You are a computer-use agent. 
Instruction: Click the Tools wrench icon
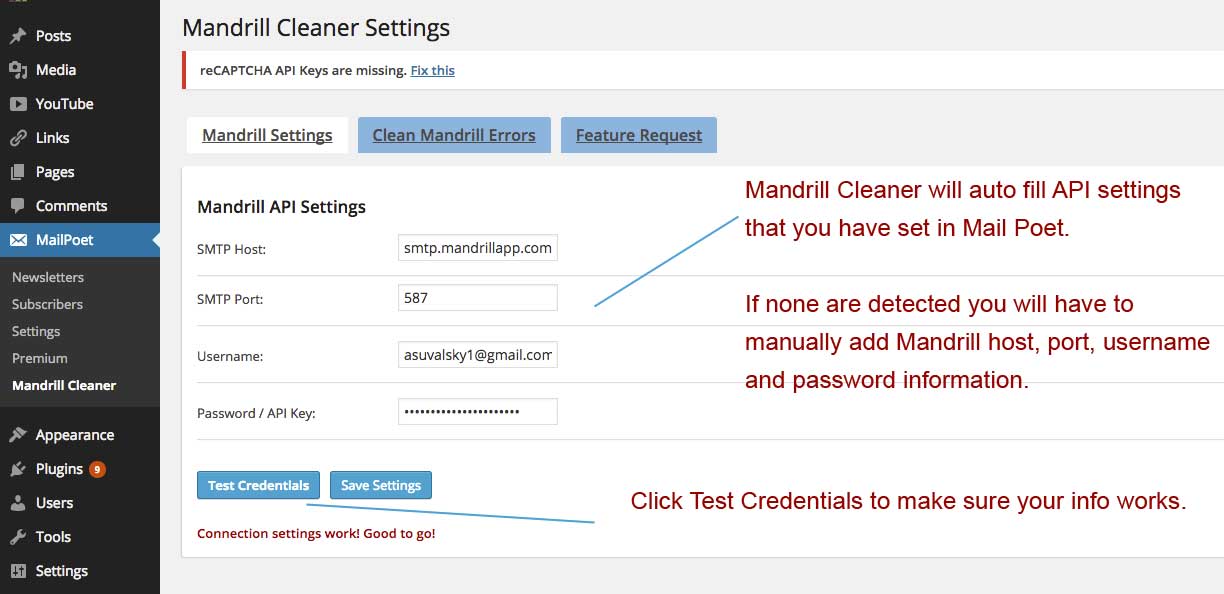(x=18, y=537)
